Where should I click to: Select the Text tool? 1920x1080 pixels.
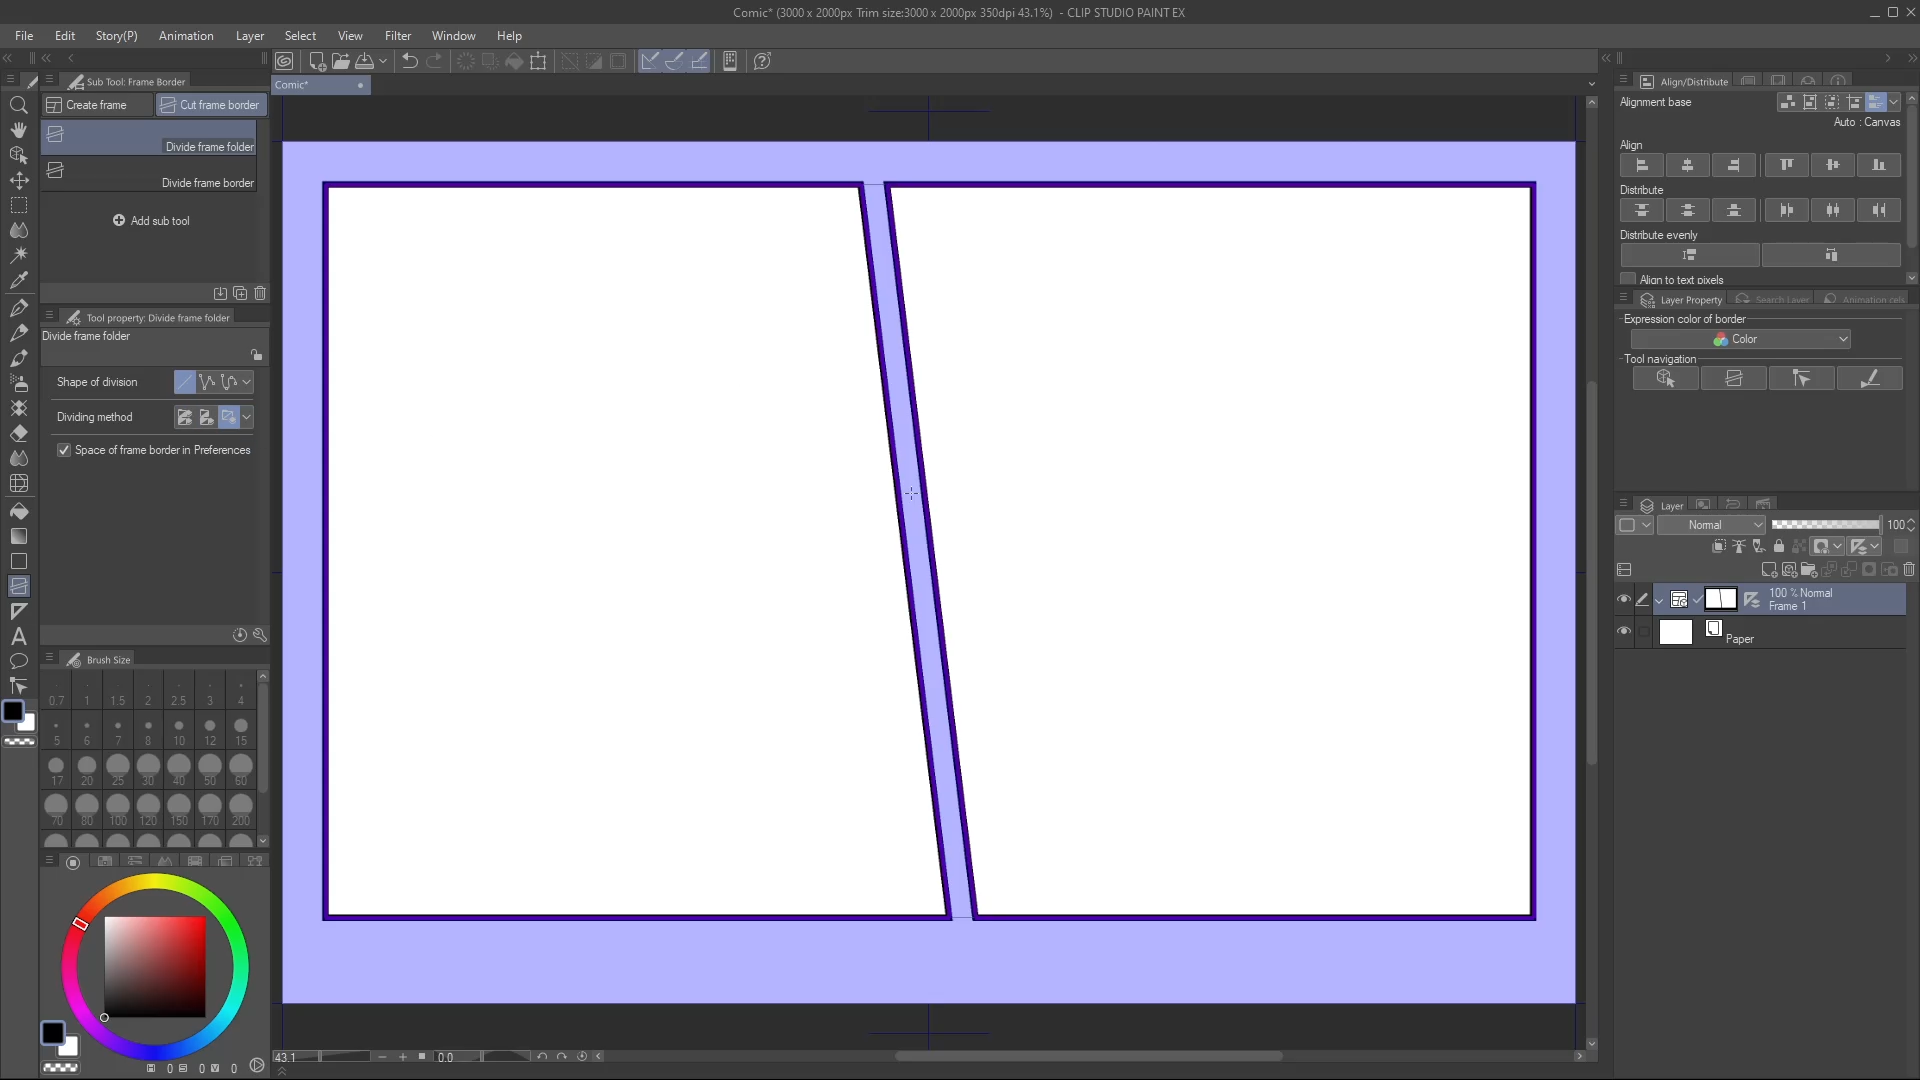pos(18,636)
